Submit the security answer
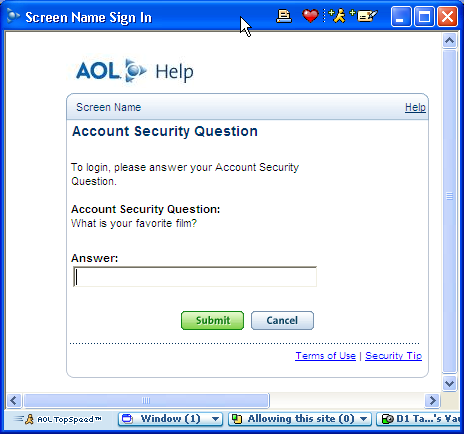Screen dimensions: 464x434 pos(212,320)
